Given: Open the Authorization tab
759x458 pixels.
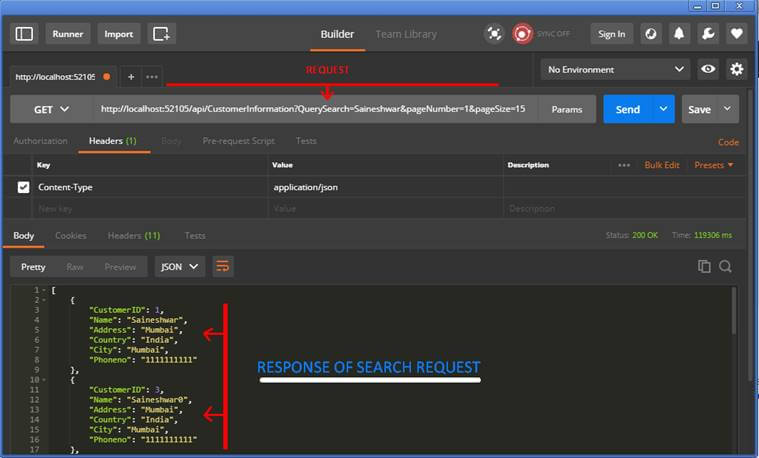Looking at the screenshot, I should click(40, 141).
